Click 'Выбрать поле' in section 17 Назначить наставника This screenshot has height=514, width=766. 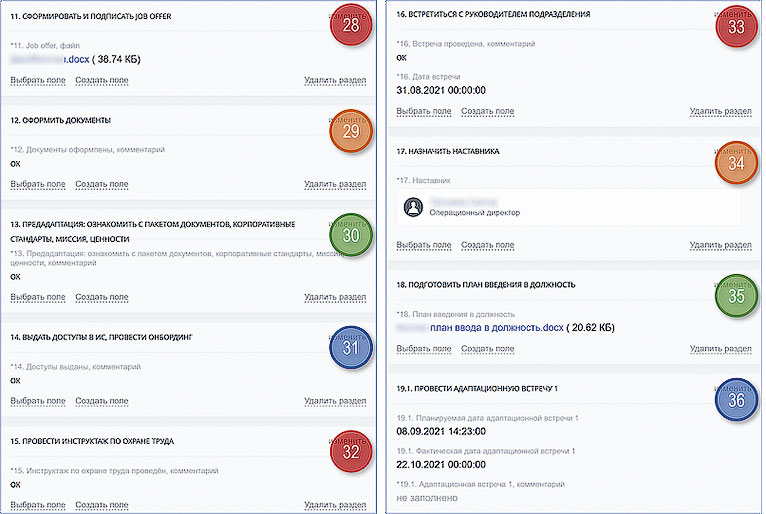pyautogui.click(x=424, y=245)
